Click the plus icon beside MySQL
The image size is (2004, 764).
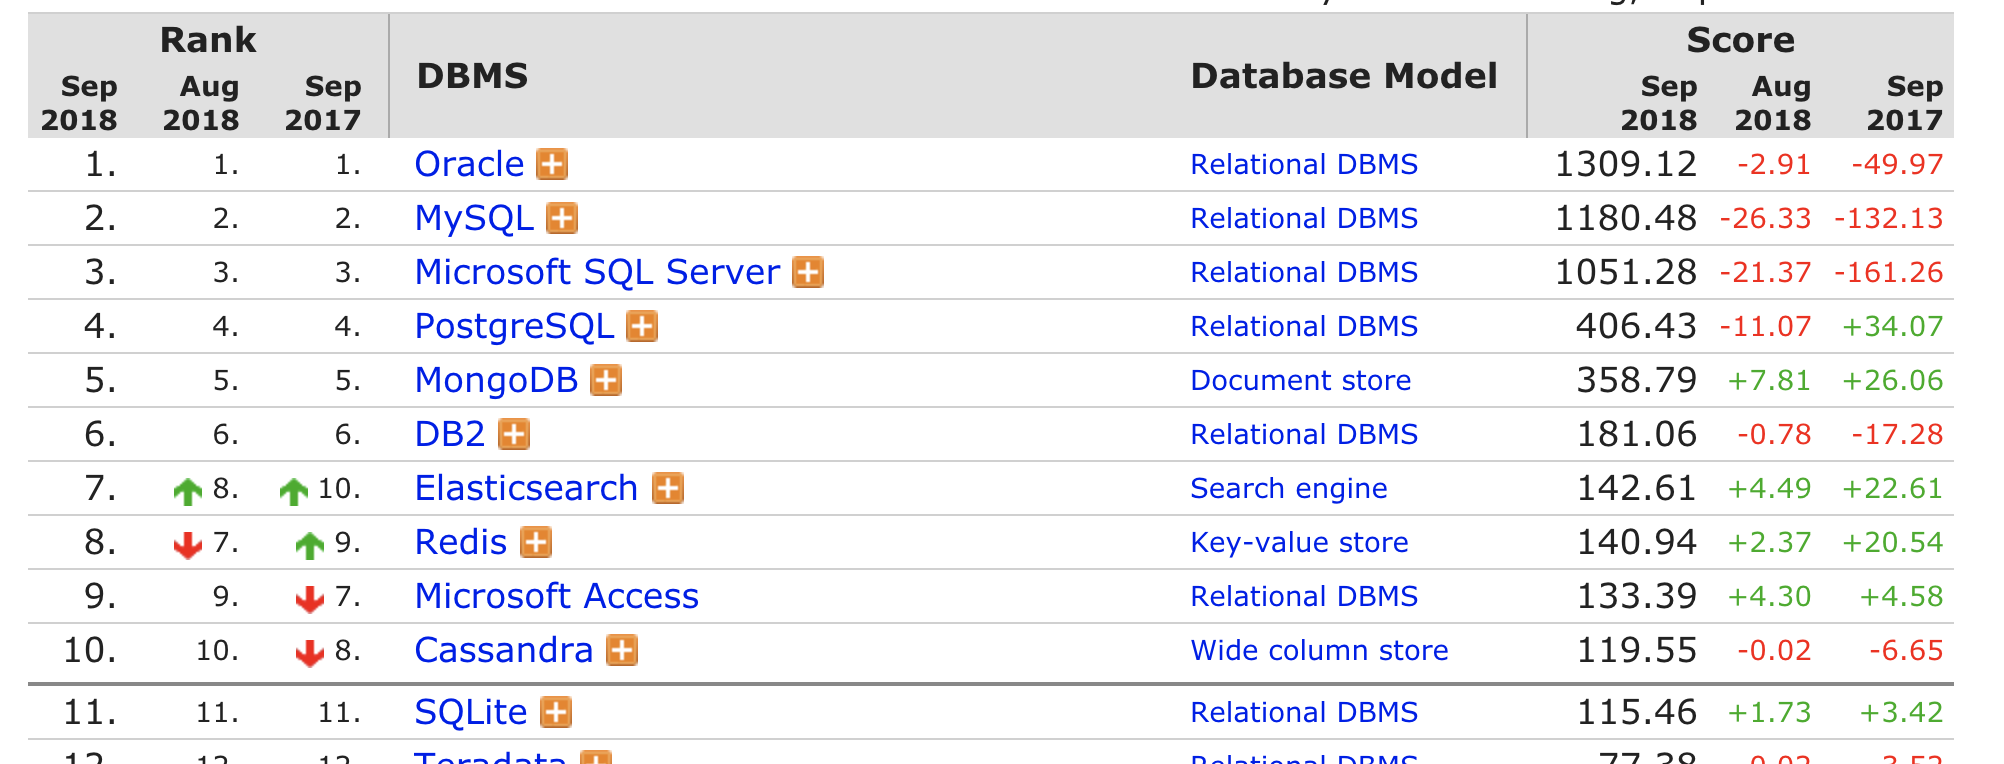(562, 218)
